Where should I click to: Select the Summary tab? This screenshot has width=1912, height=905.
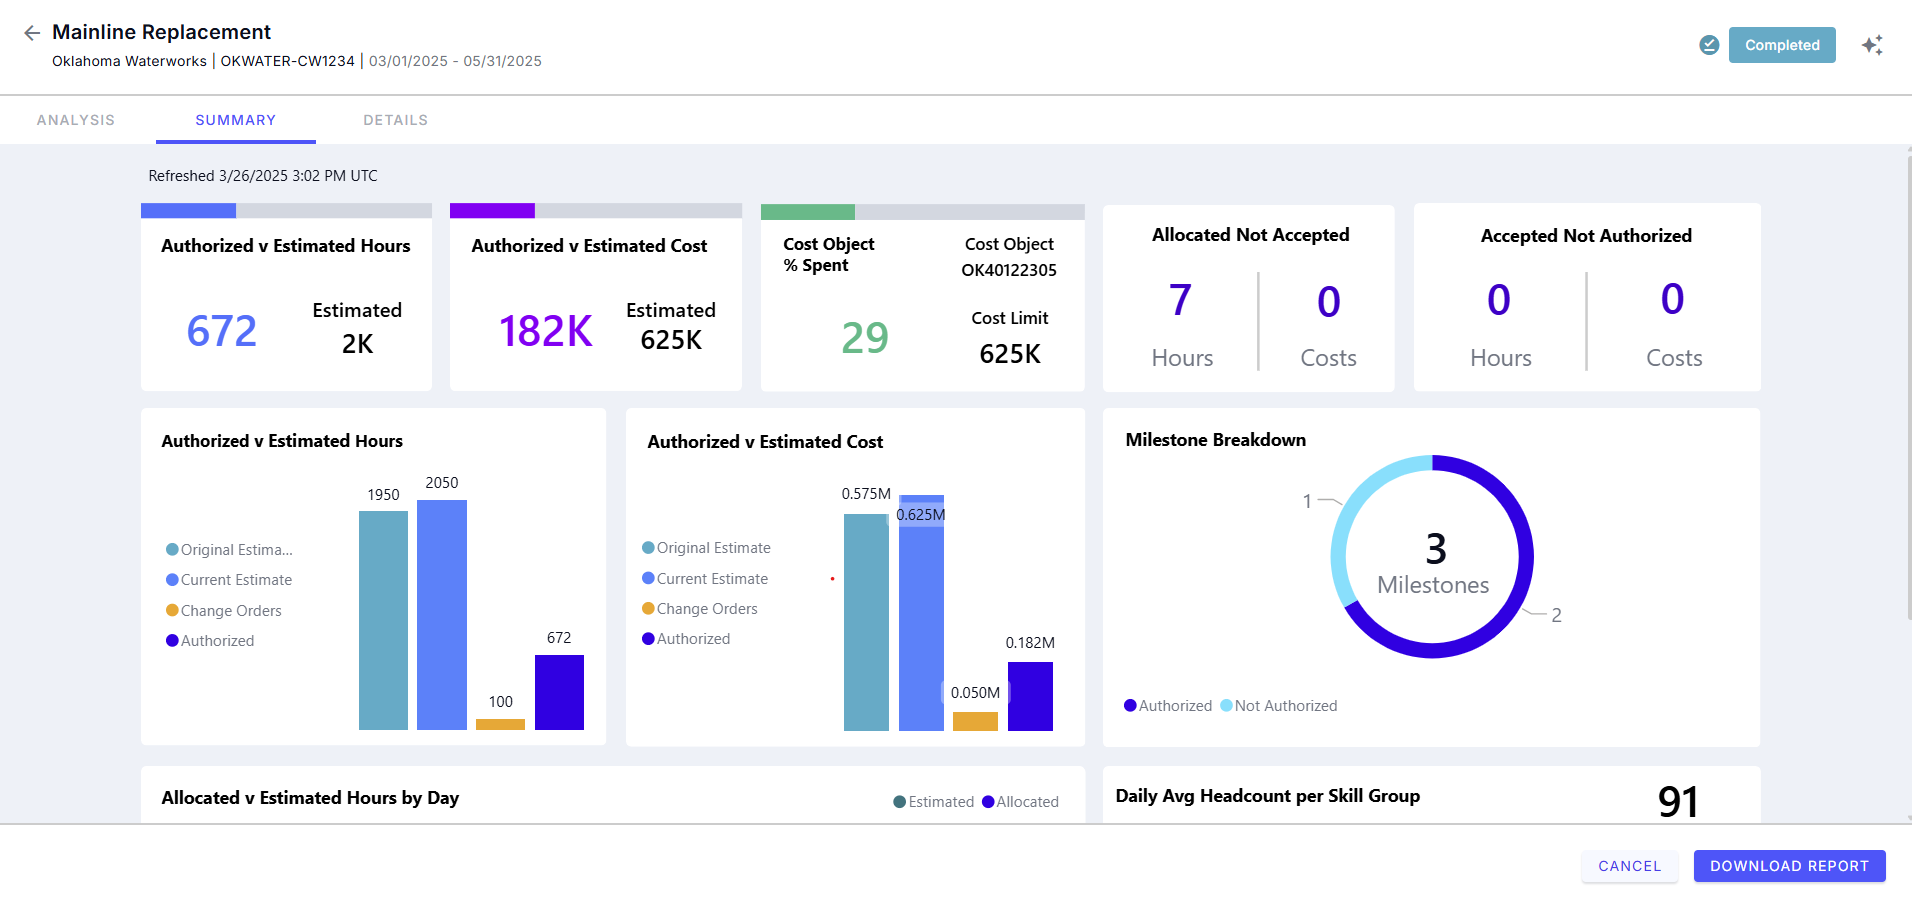click(x=235, y=120)
